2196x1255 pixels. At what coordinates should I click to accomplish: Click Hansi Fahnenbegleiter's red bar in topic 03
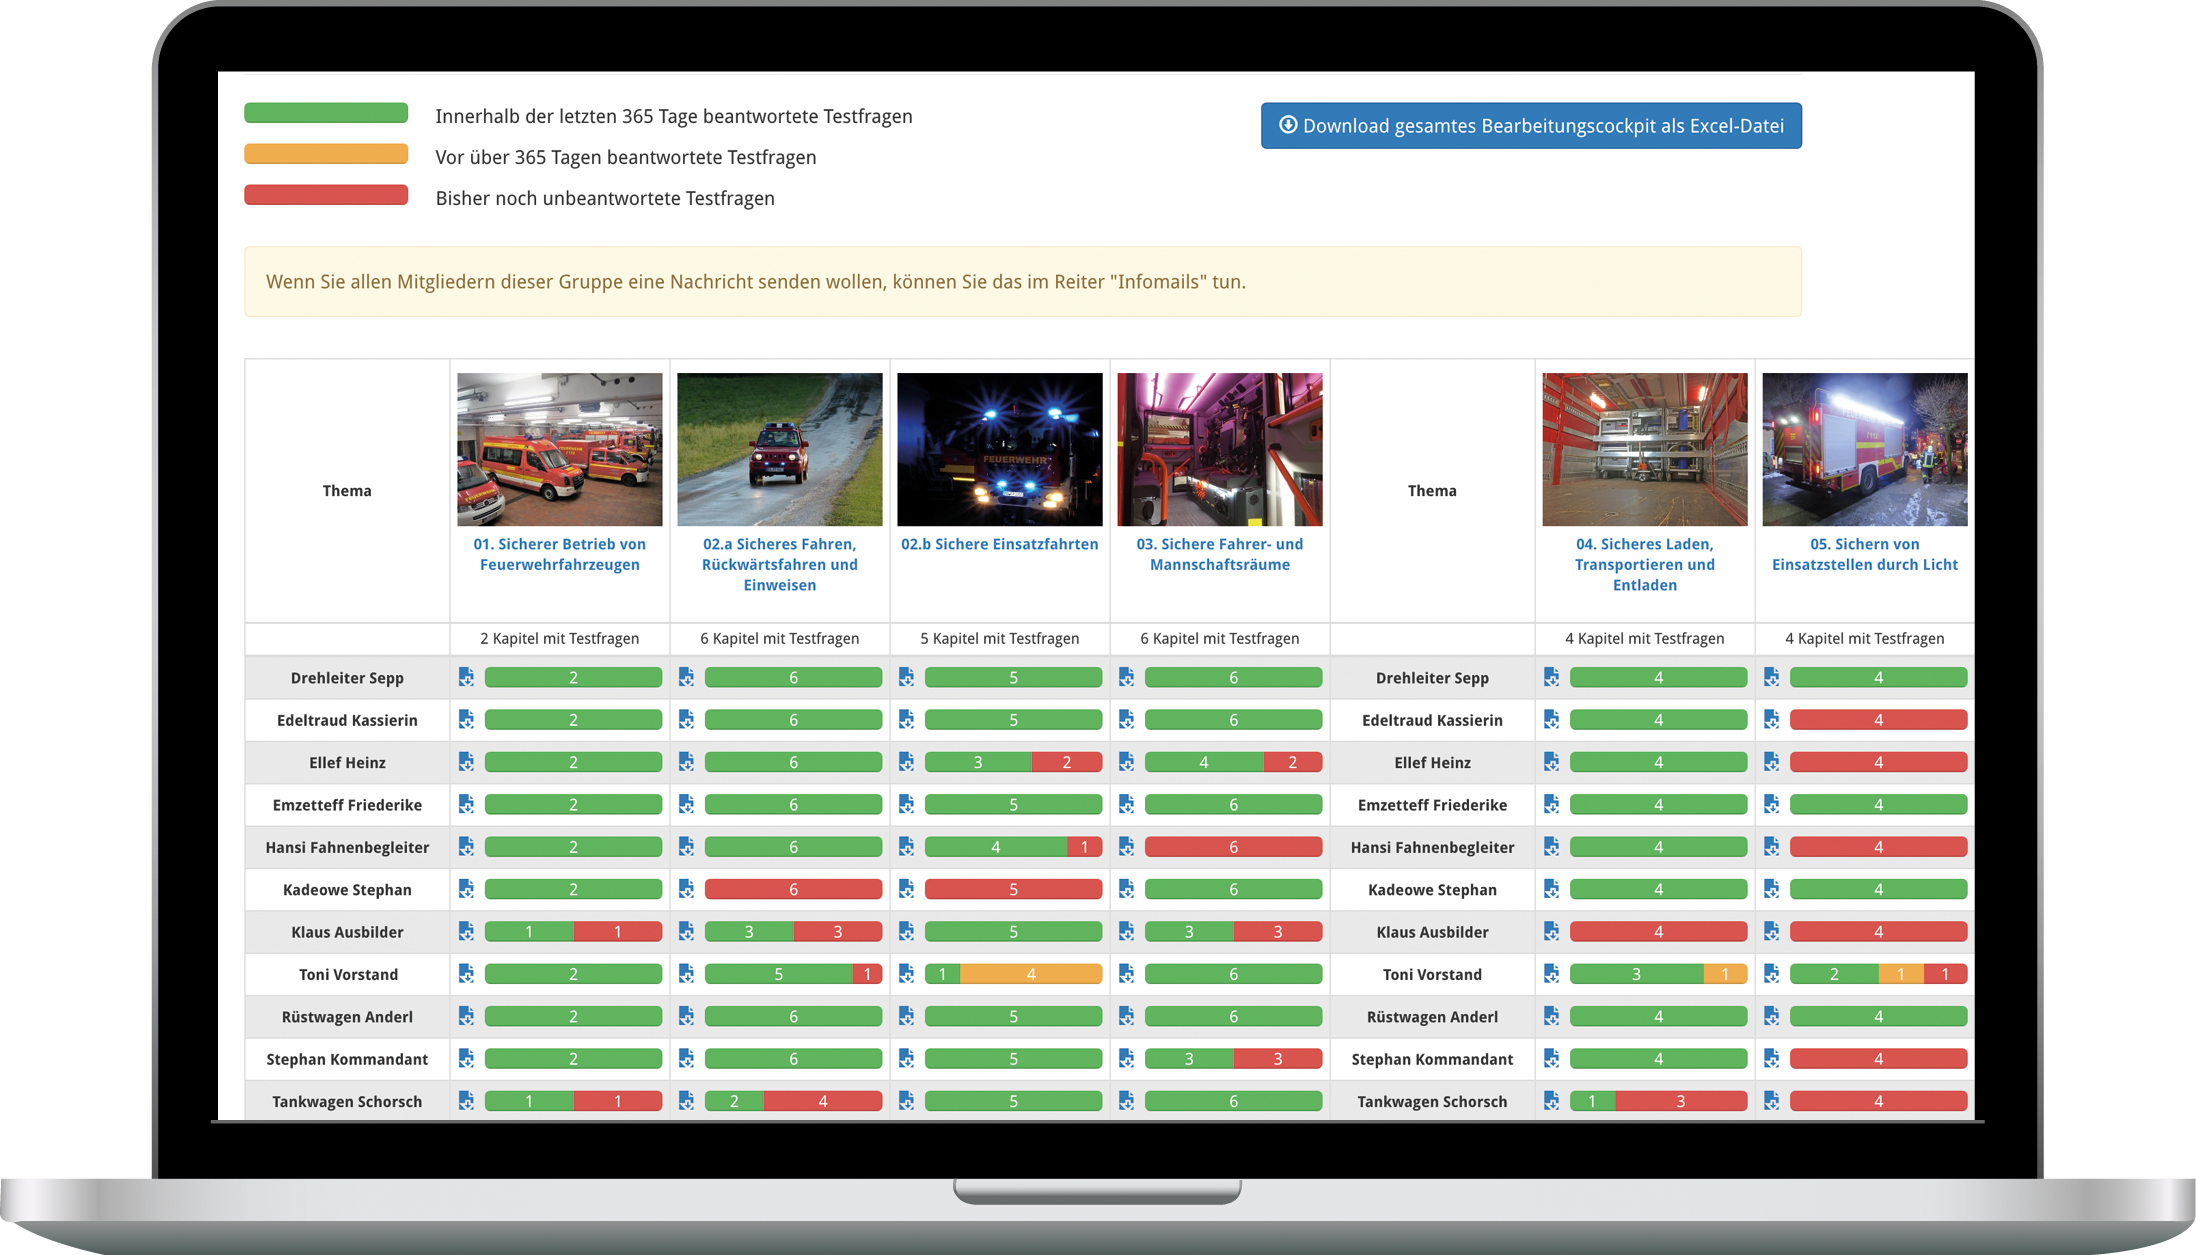[x=1233, y=847]
